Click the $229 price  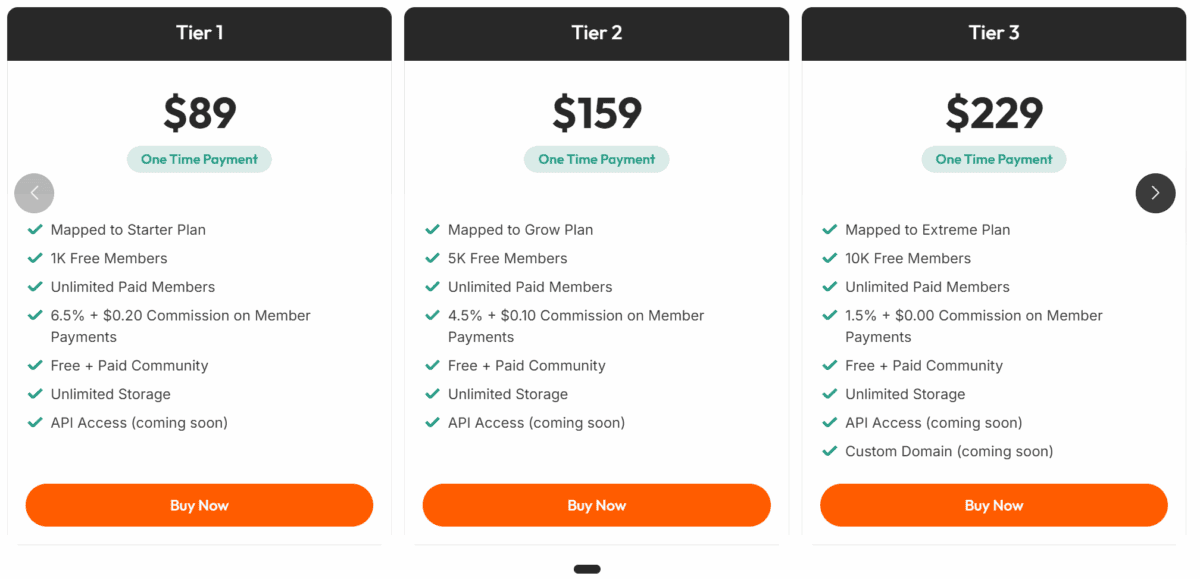(x=993, y=113)
